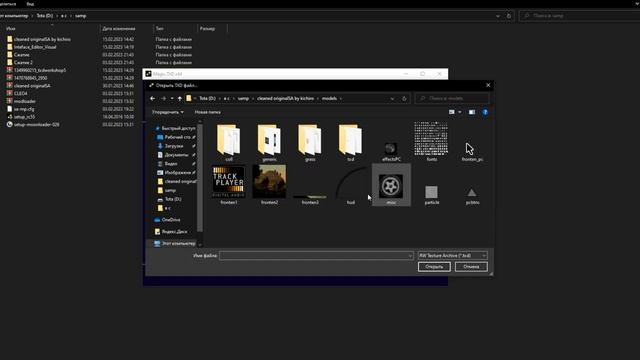Select the particle texture file
Image resolution: width=640 pixels, height=360 pixels.
431,195
